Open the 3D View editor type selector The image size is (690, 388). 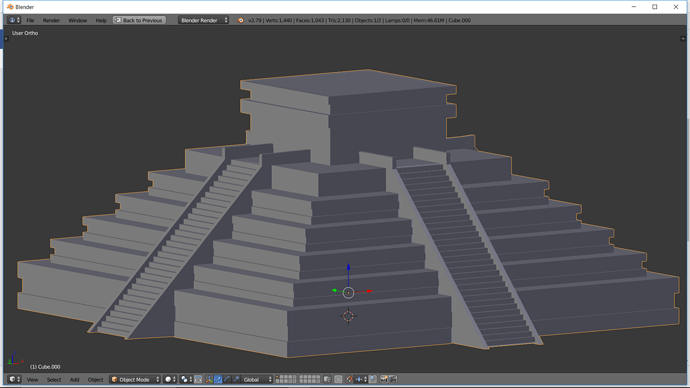coord(14,379)
